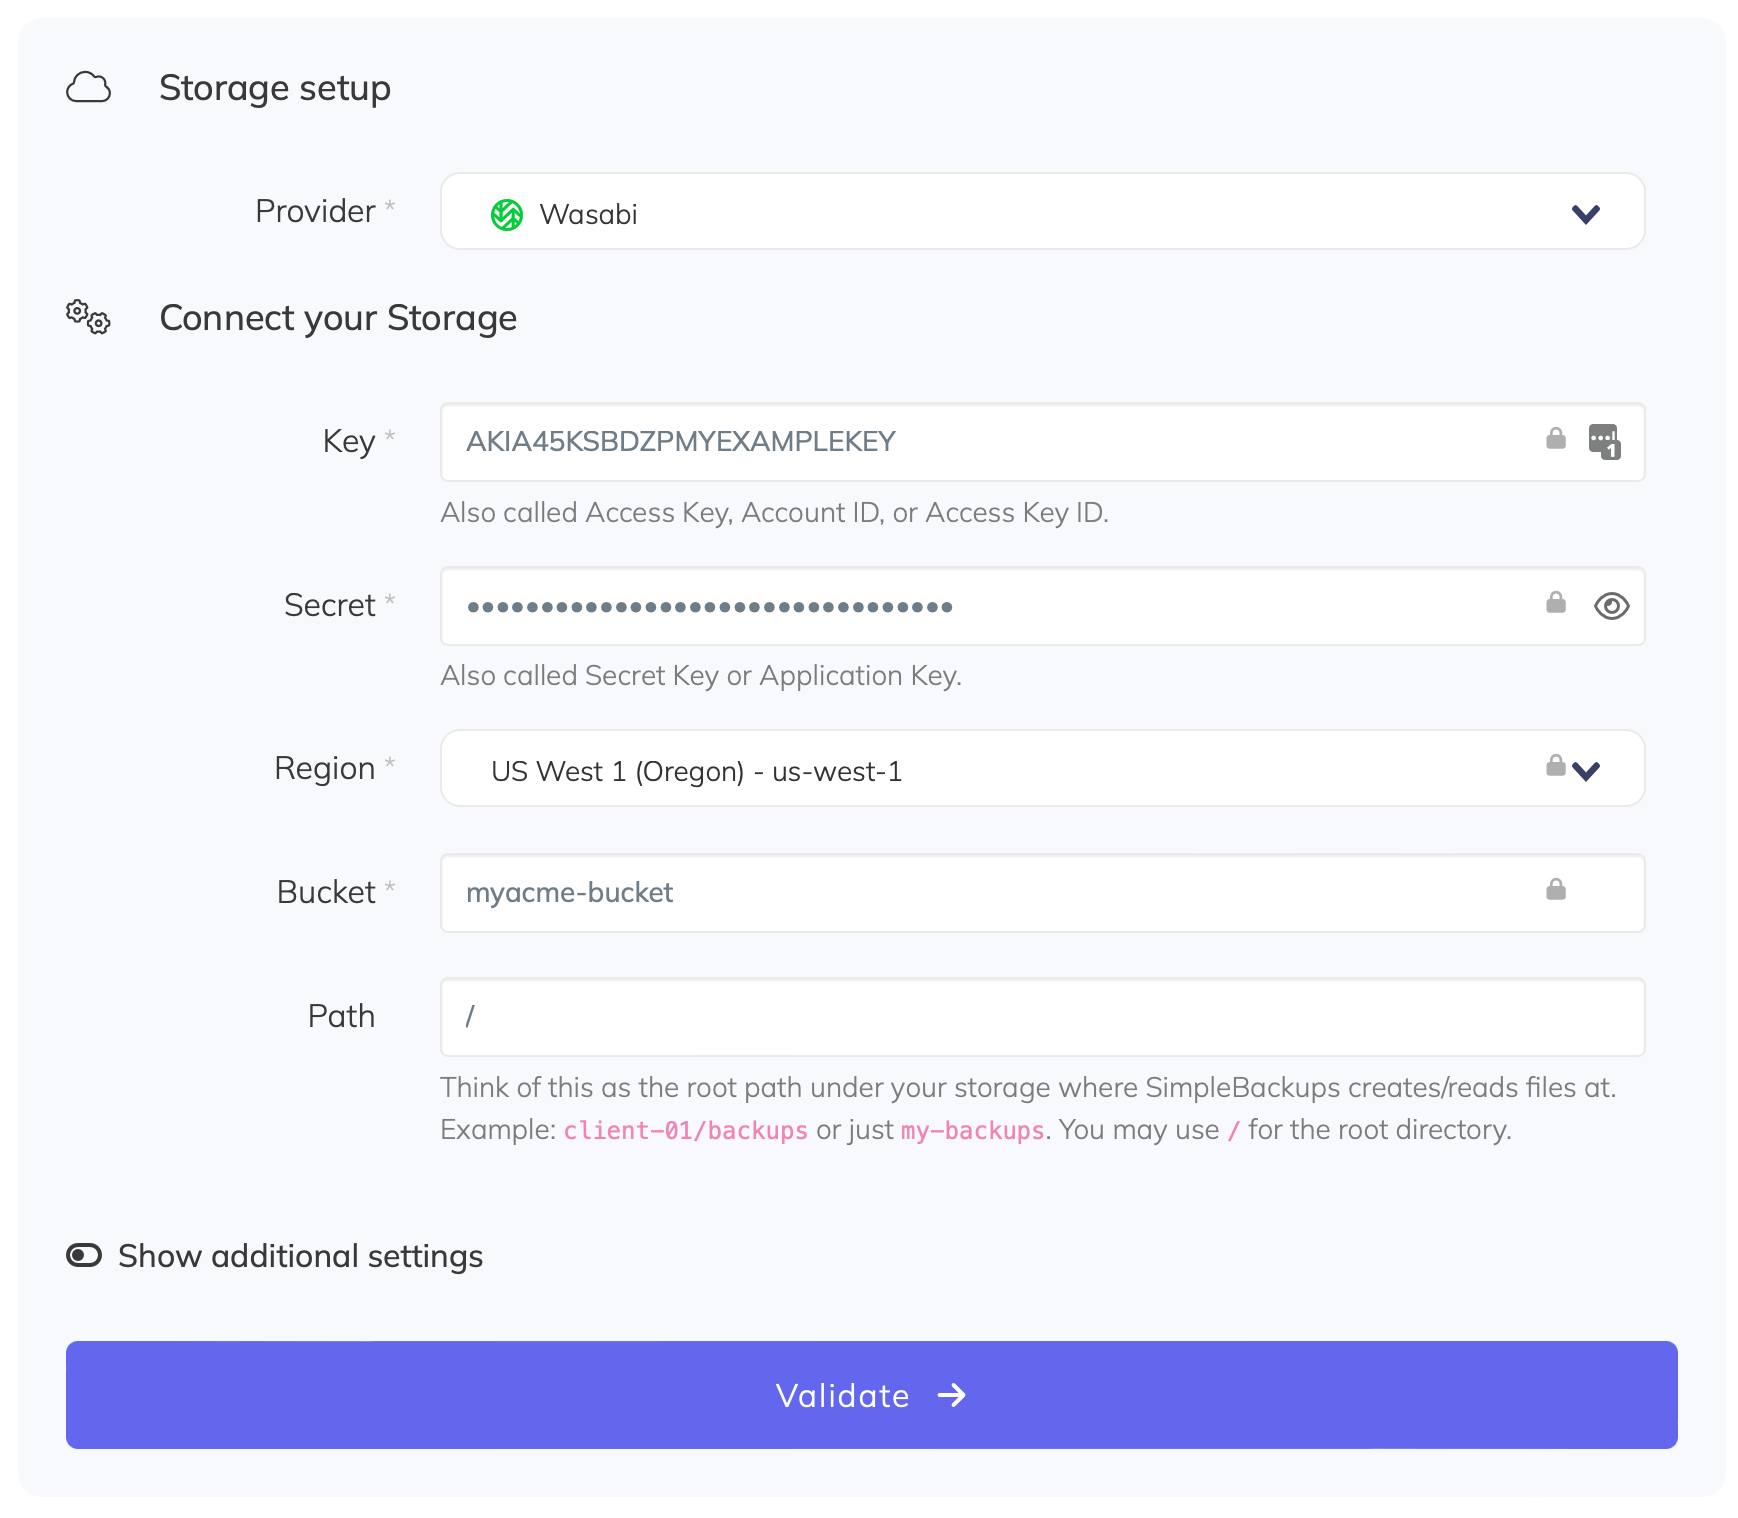Enable the Show additional settings switch

pyautogui.click(x=84, y=1256)
